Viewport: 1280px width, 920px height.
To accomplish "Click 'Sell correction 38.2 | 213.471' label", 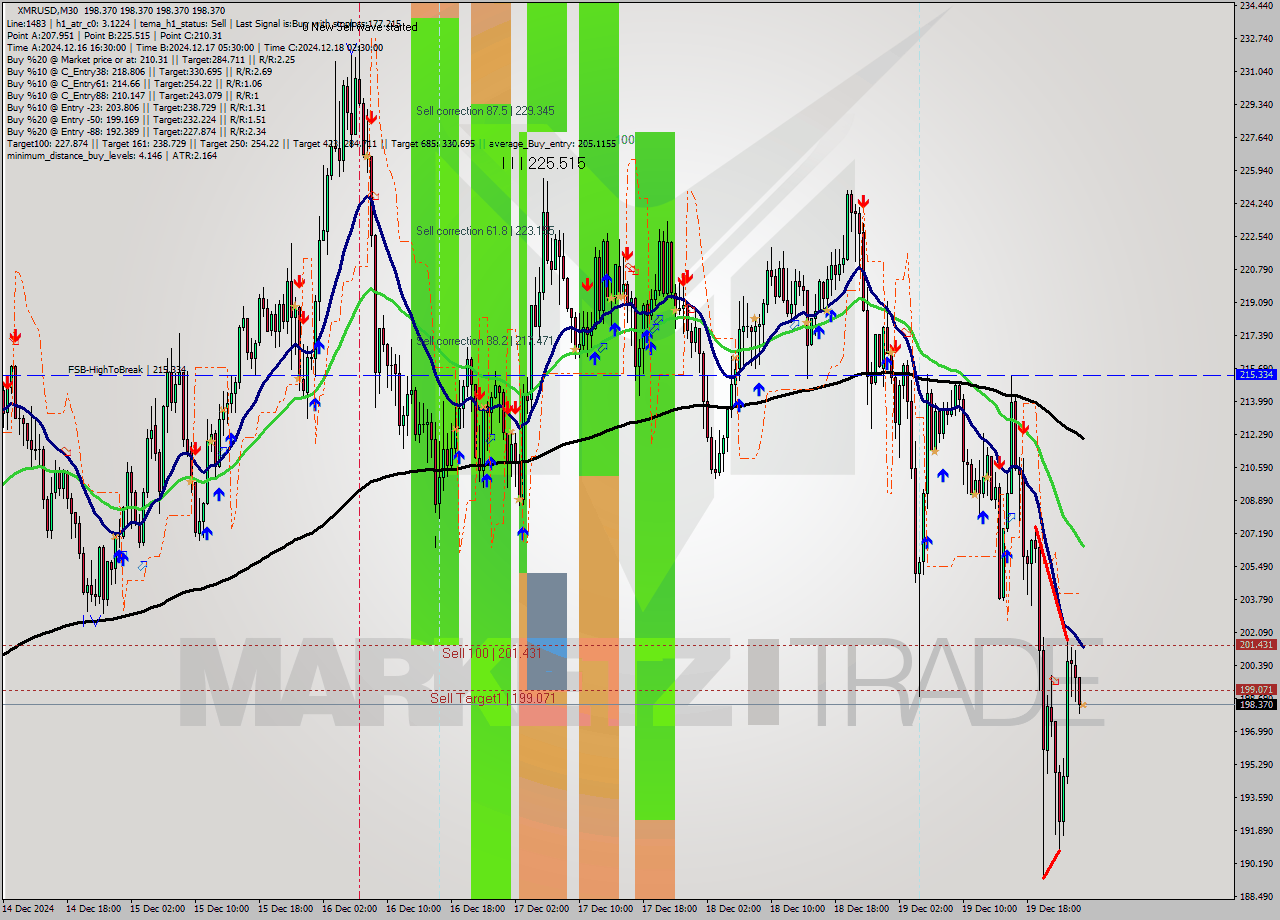I will pos(485,341).
